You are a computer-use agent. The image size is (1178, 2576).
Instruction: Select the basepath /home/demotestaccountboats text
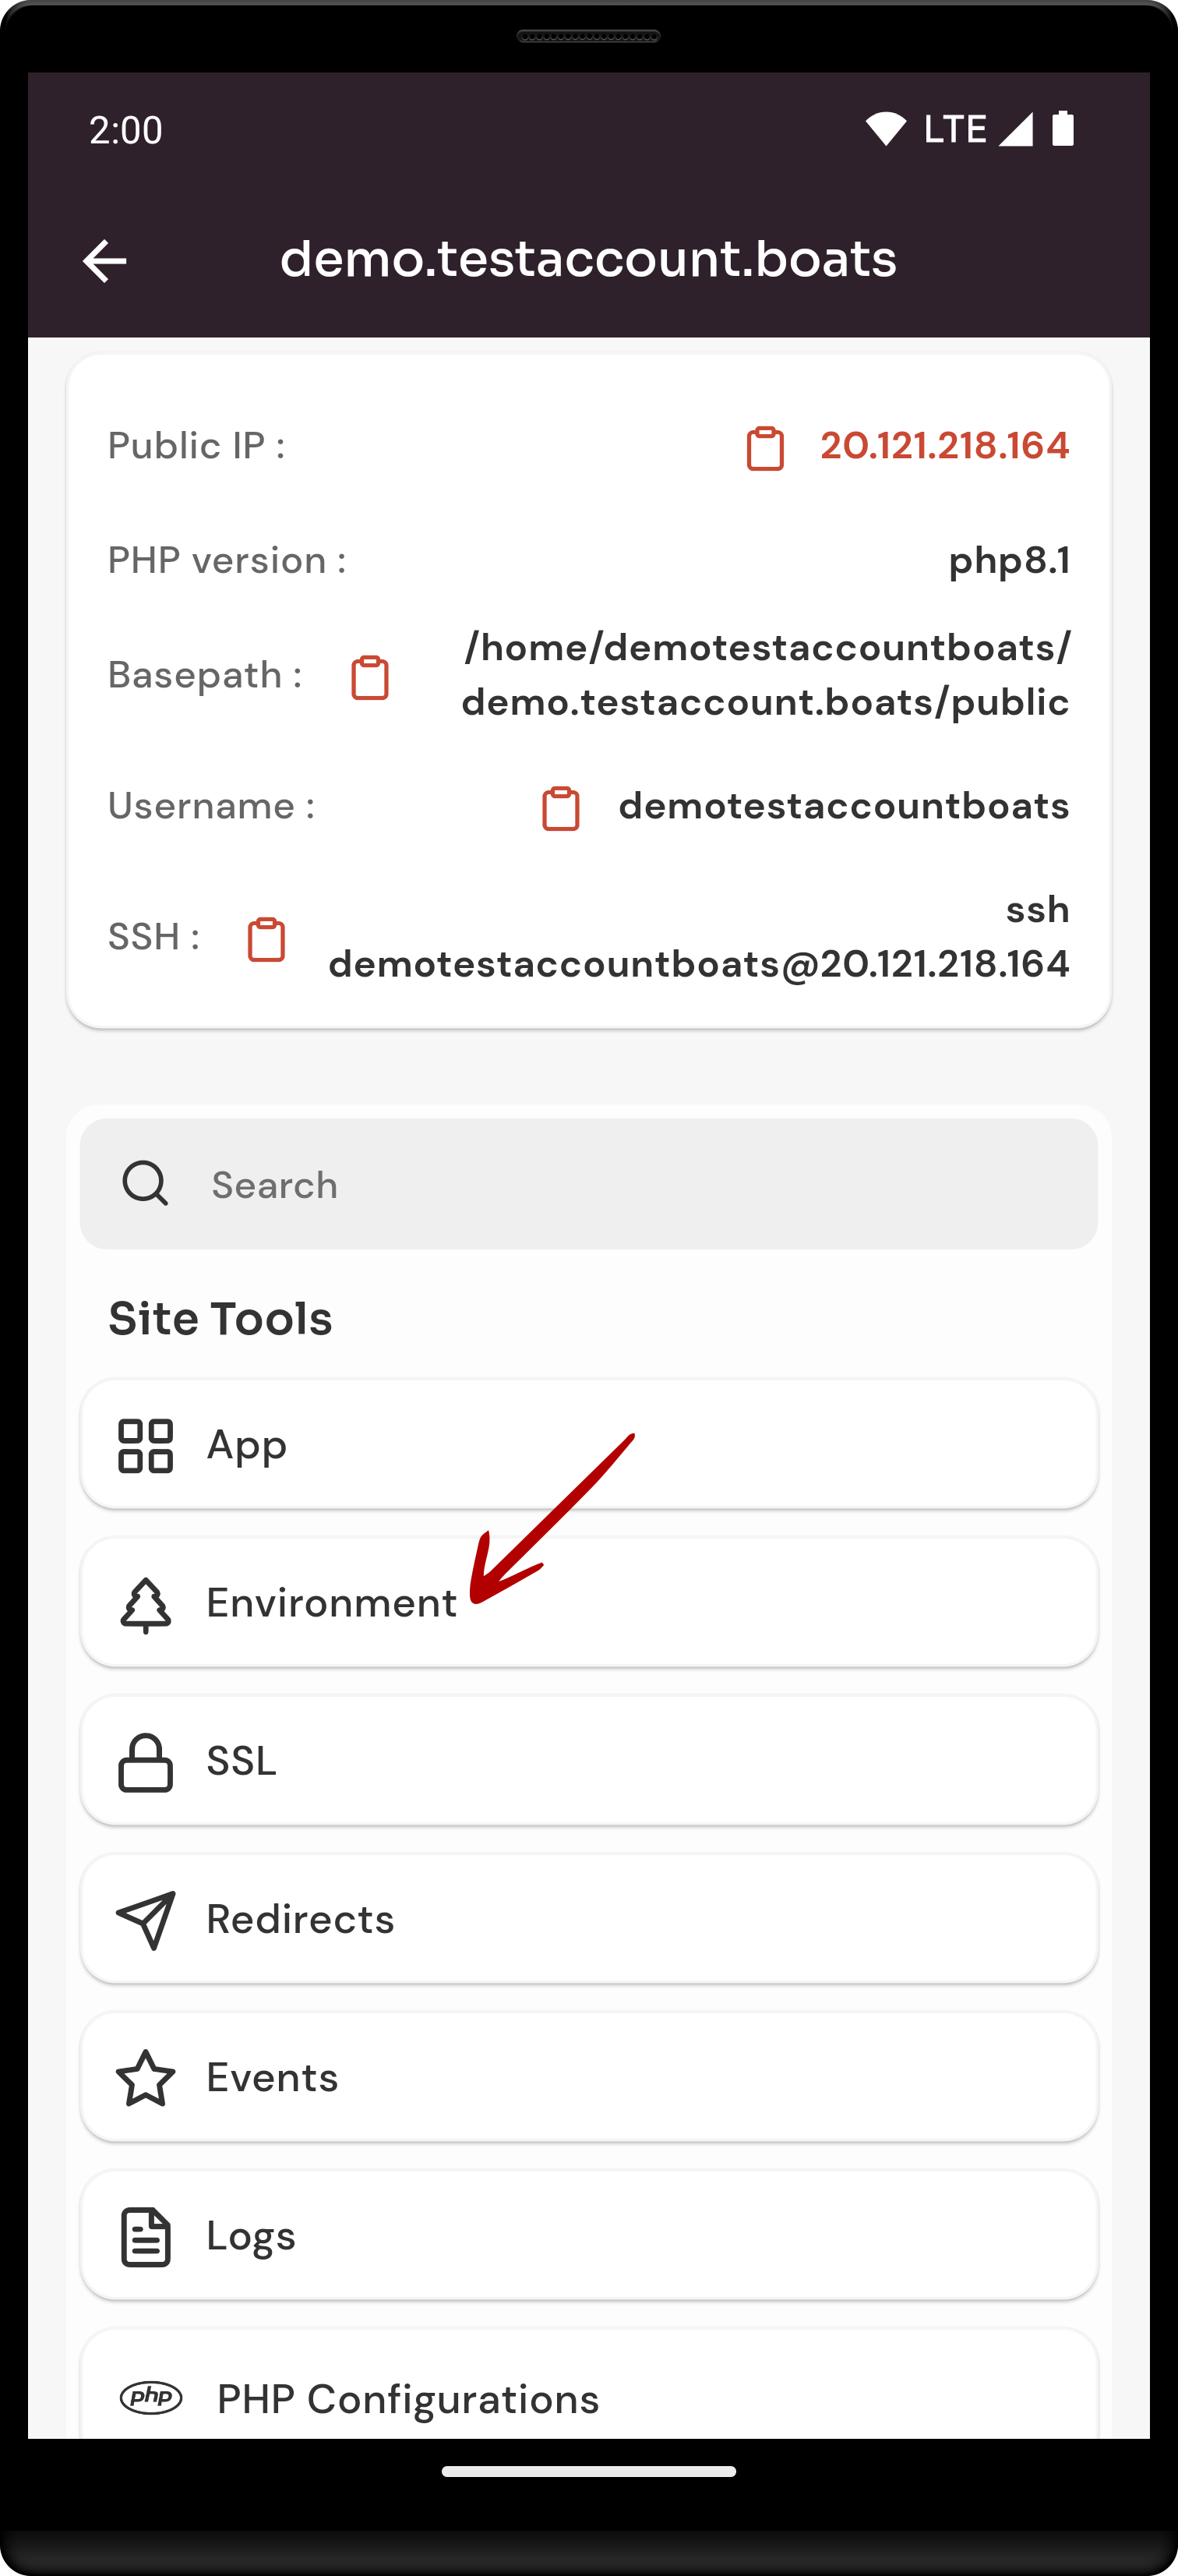[x=766, y=675]
